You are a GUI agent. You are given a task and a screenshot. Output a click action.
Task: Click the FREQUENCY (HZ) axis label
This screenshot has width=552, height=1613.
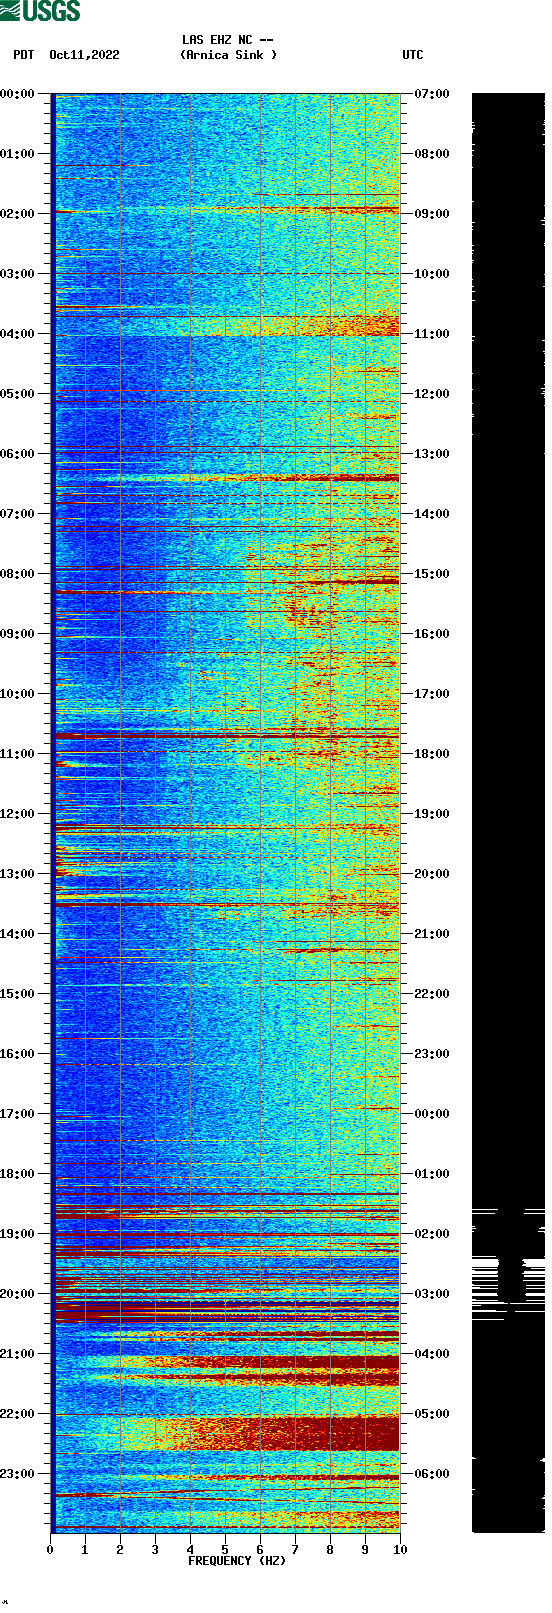pos(237,1561)
